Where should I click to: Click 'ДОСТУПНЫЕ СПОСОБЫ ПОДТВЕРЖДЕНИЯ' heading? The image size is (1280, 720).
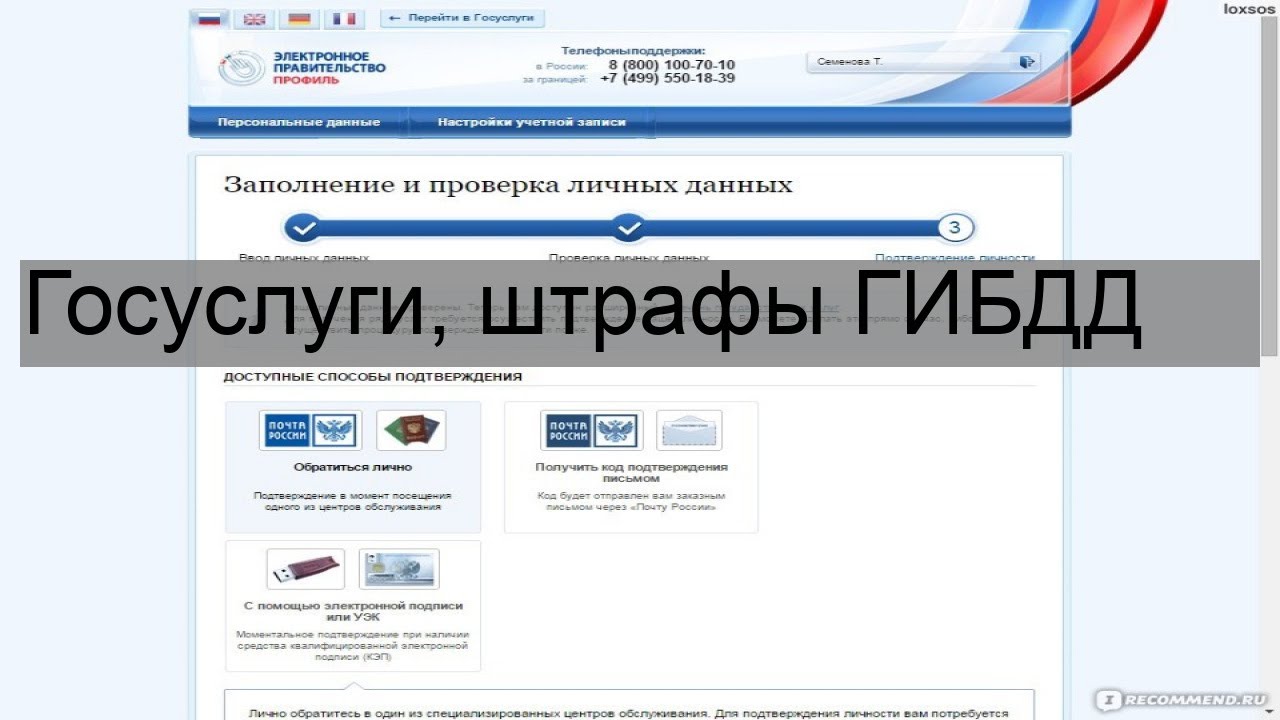click(x=373, y=377)
